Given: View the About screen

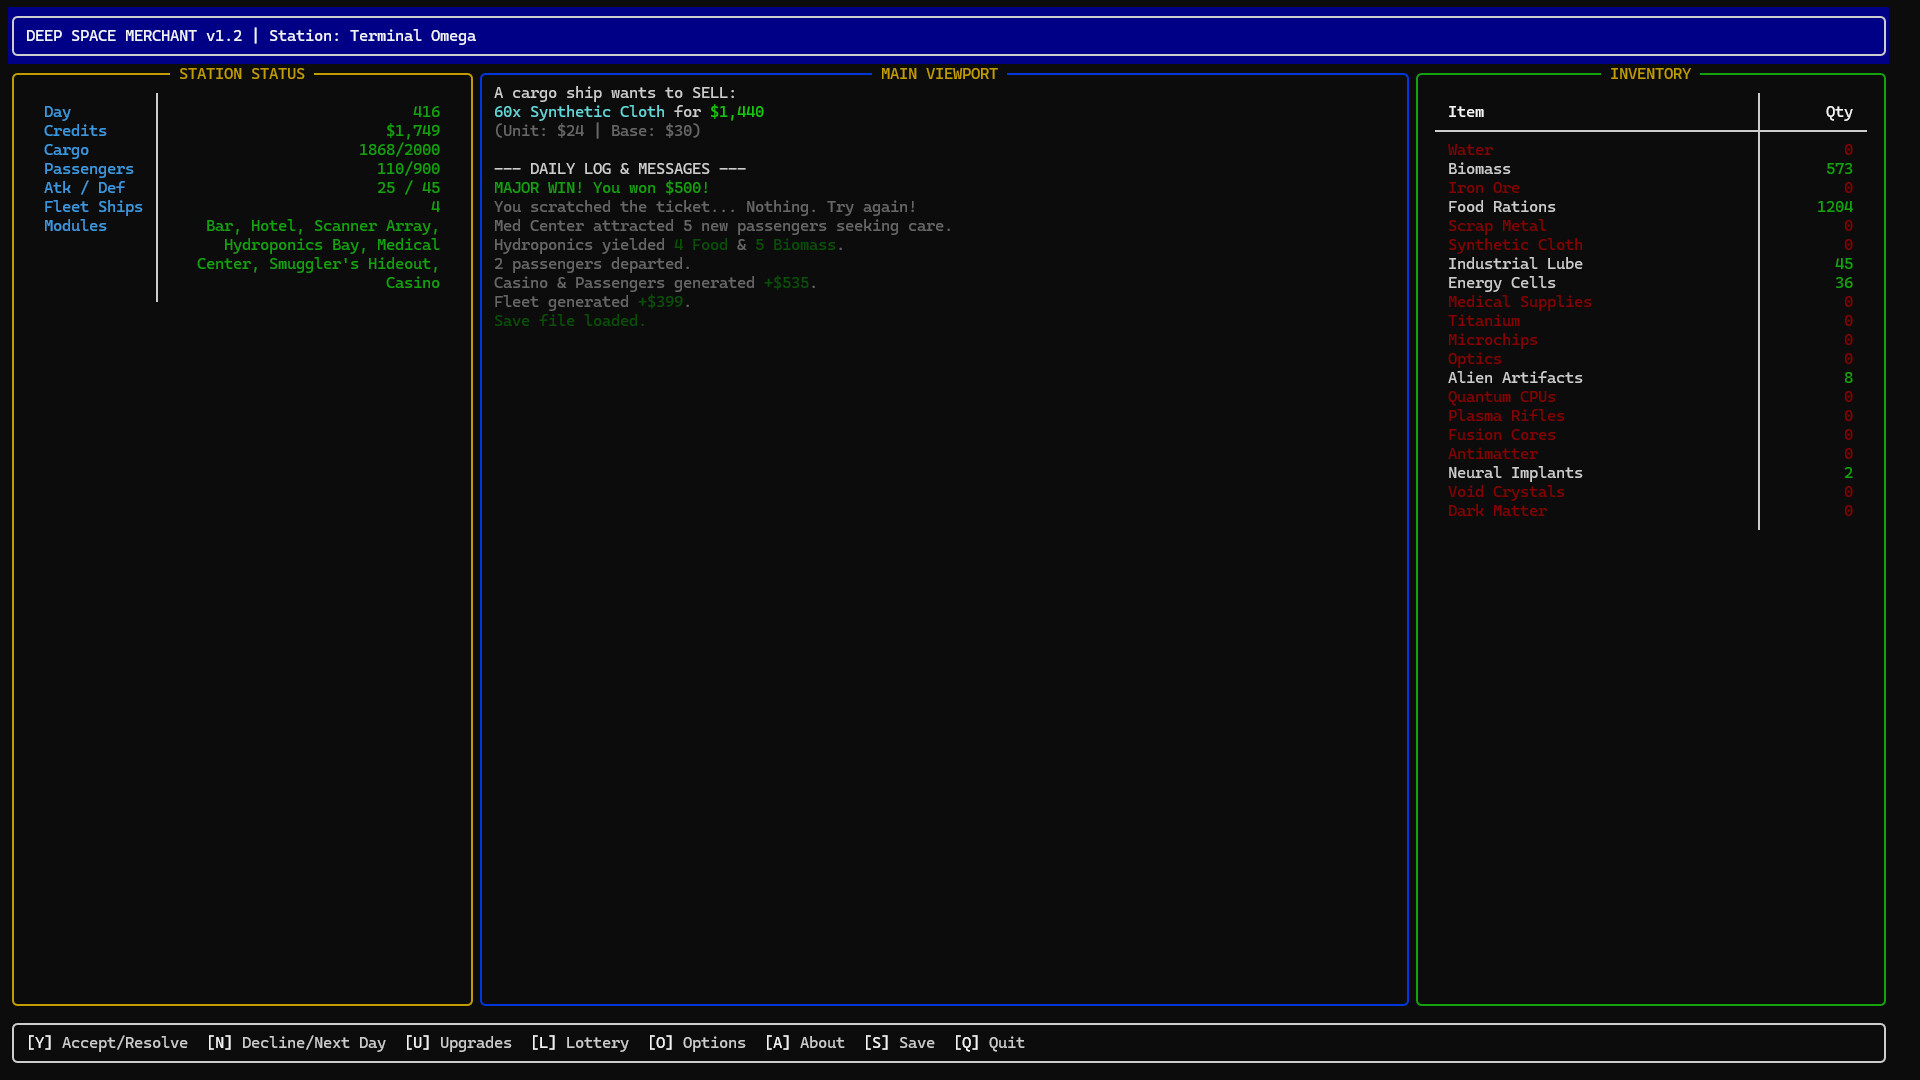Looking at the screenshot, I should pos(805,1042).
